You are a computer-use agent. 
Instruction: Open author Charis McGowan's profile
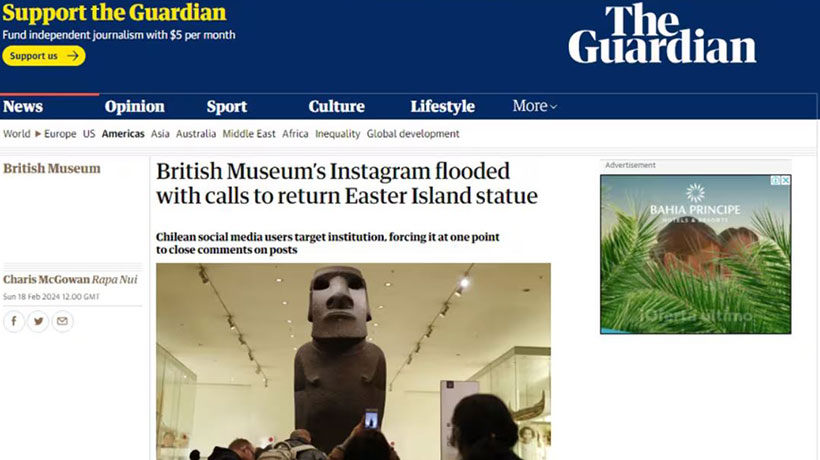[47, 280]
